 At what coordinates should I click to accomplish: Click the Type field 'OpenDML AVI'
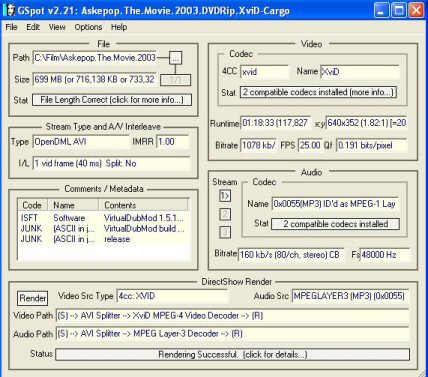coord(81,142)
